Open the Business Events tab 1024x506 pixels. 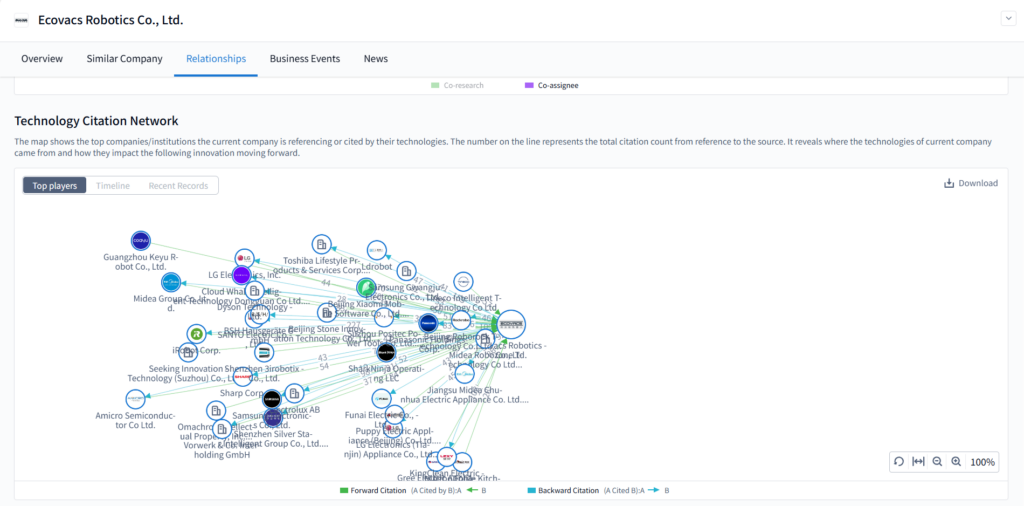[x=304, y=59]
